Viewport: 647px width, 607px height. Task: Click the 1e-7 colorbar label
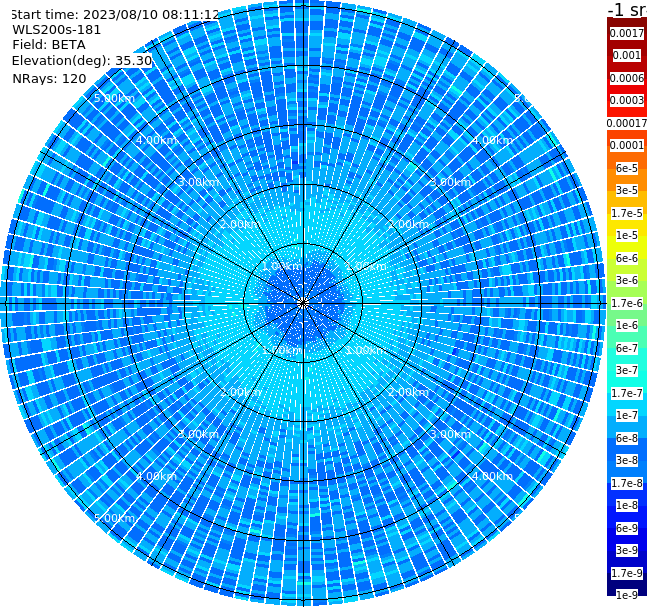[x=627, y=415]
